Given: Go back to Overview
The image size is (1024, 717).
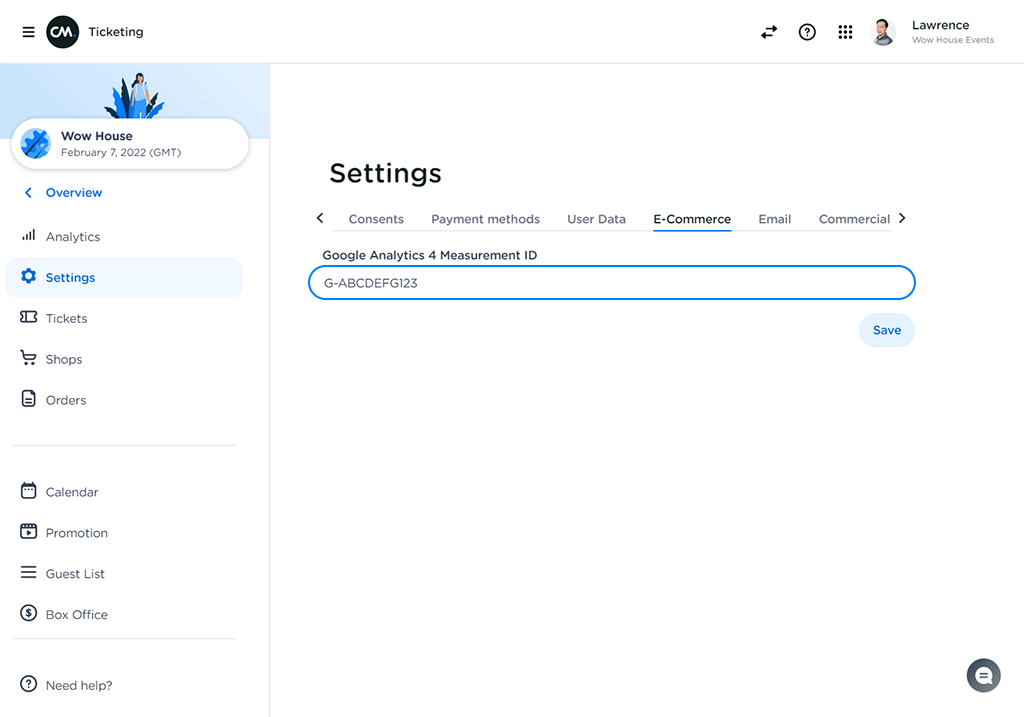Looking at the screenshot, I should coord(73,193).
